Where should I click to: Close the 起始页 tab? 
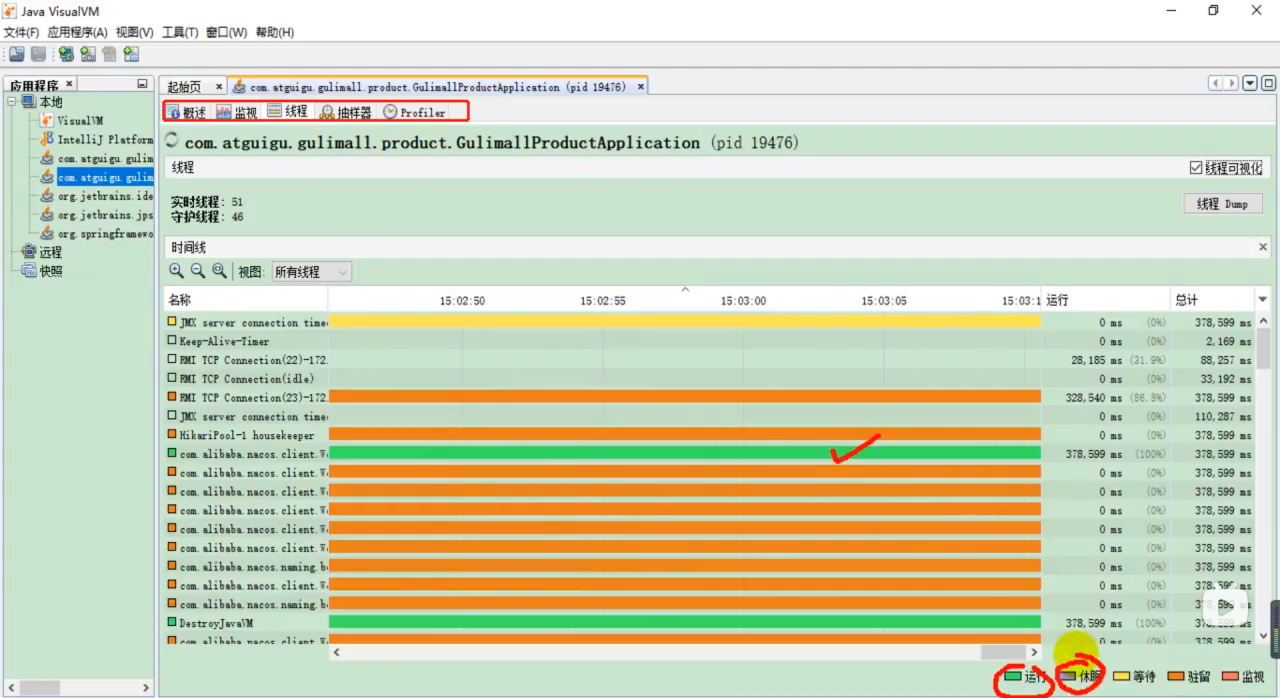[219, 87]
